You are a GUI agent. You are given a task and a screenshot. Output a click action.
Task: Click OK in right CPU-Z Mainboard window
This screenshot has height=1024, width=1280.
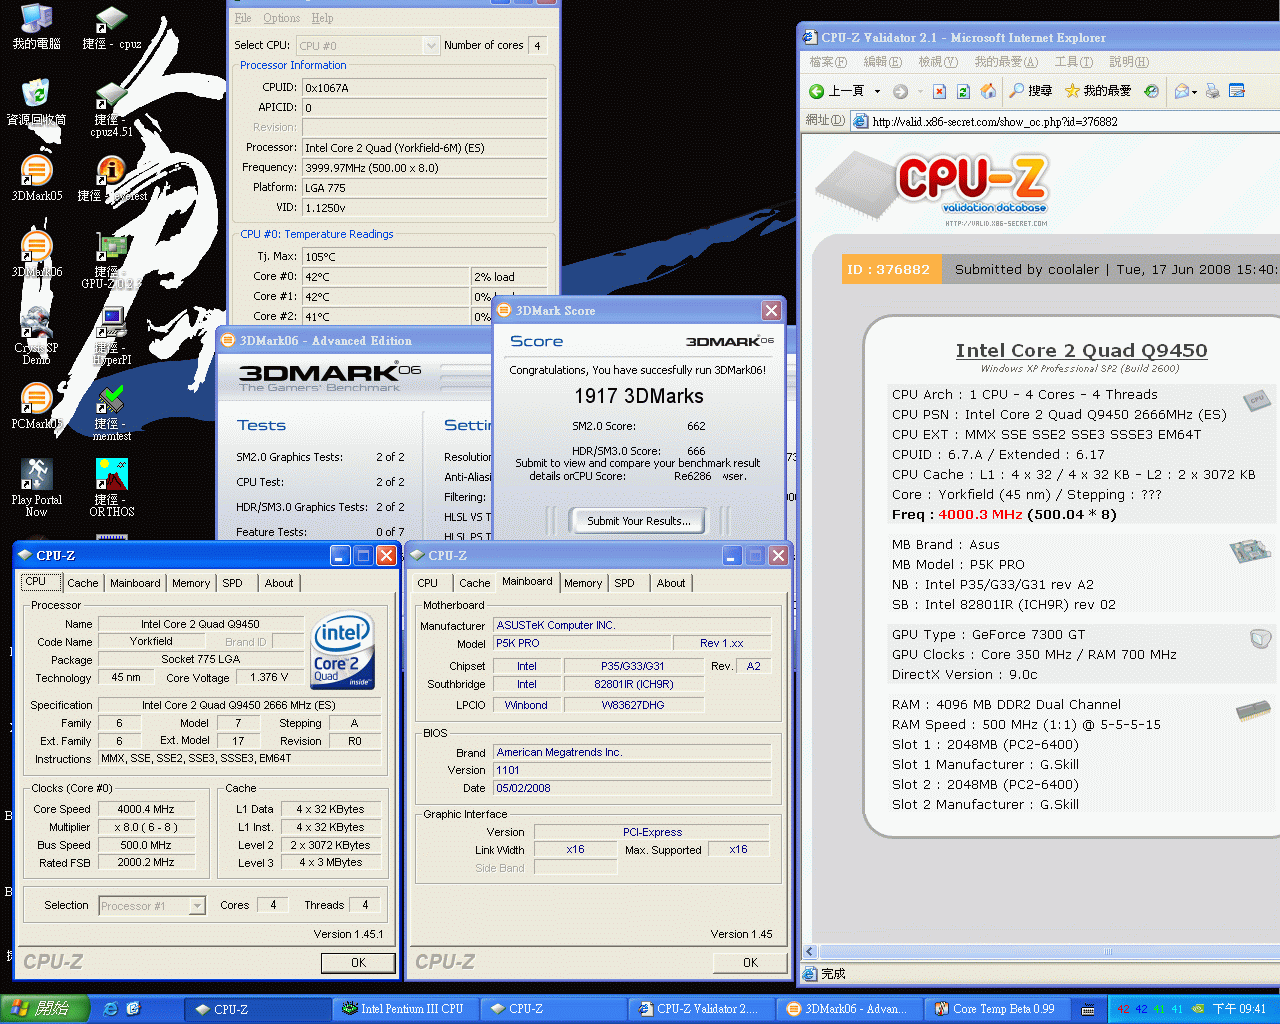click(750, 963)
